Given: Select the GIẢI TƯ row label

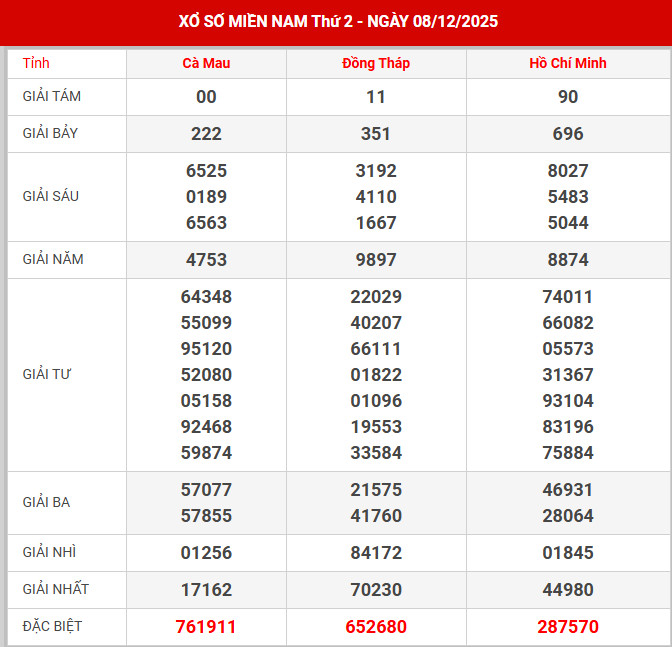Looking at the screenshot, I should pyautogui.click(x=47, y=374).
